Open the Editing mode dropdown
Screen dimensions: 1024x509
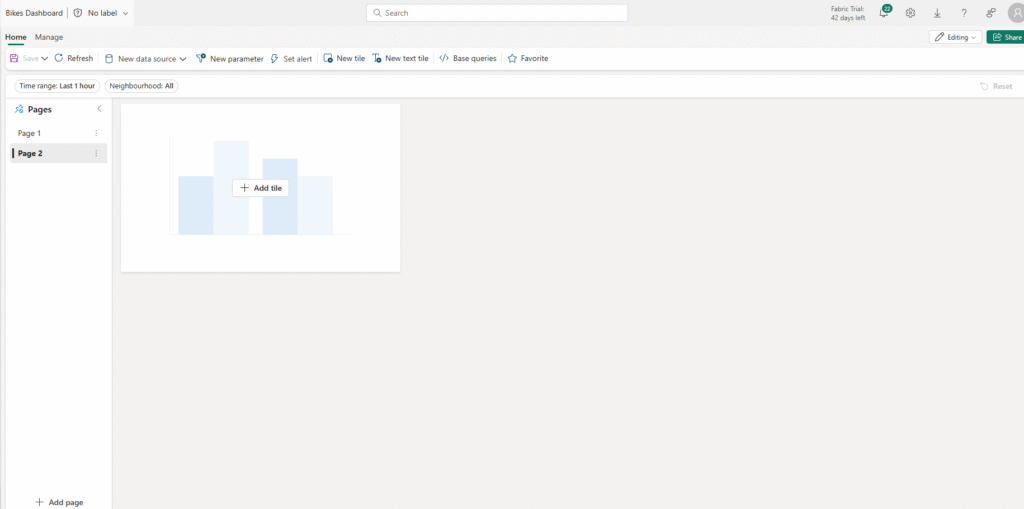pyautogui.click(x=955, y=37)
